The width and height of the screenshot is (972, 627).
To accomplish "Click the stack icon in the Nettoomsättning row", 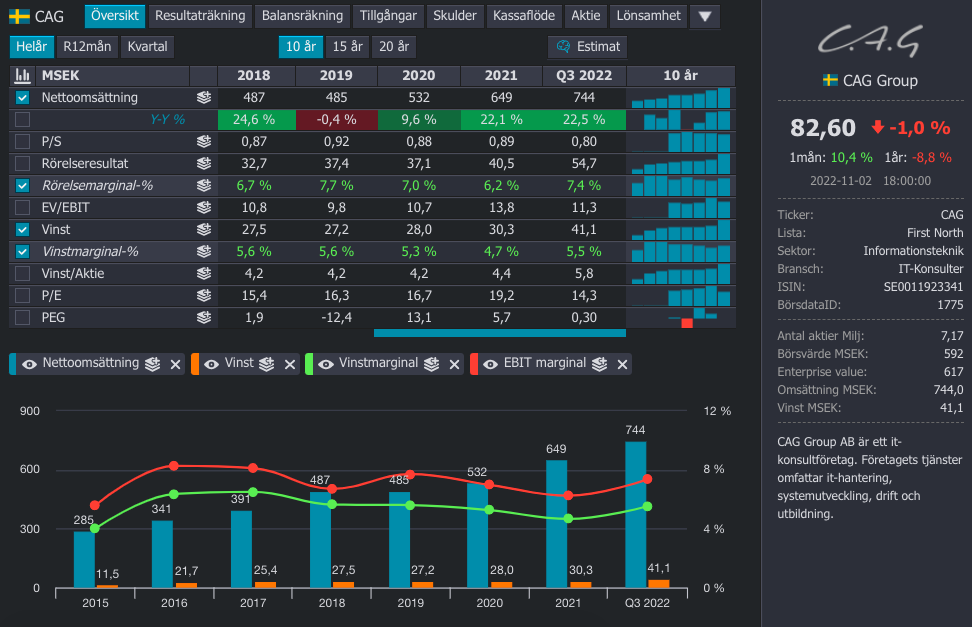I will pyautogui.click(x=204, y=98).
